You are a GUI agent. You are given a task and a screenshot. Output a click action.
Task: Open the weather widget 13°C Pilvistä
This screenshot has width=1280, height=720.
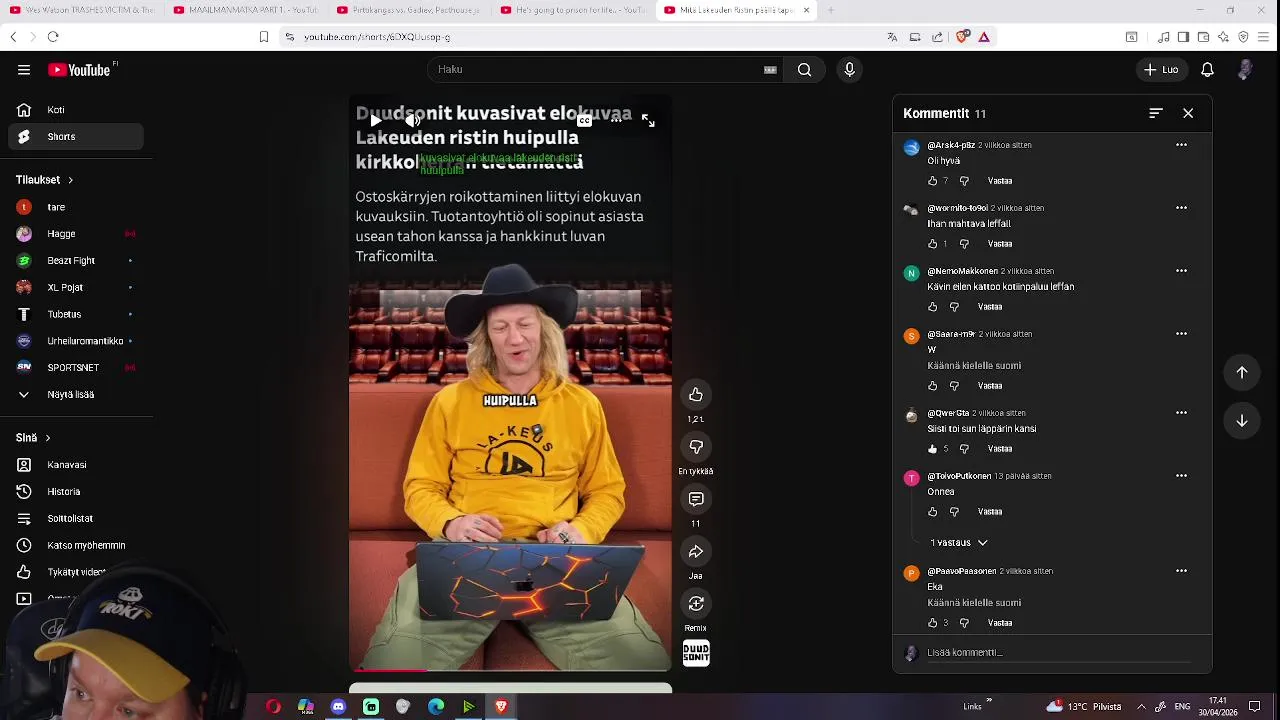[1083, 707]
